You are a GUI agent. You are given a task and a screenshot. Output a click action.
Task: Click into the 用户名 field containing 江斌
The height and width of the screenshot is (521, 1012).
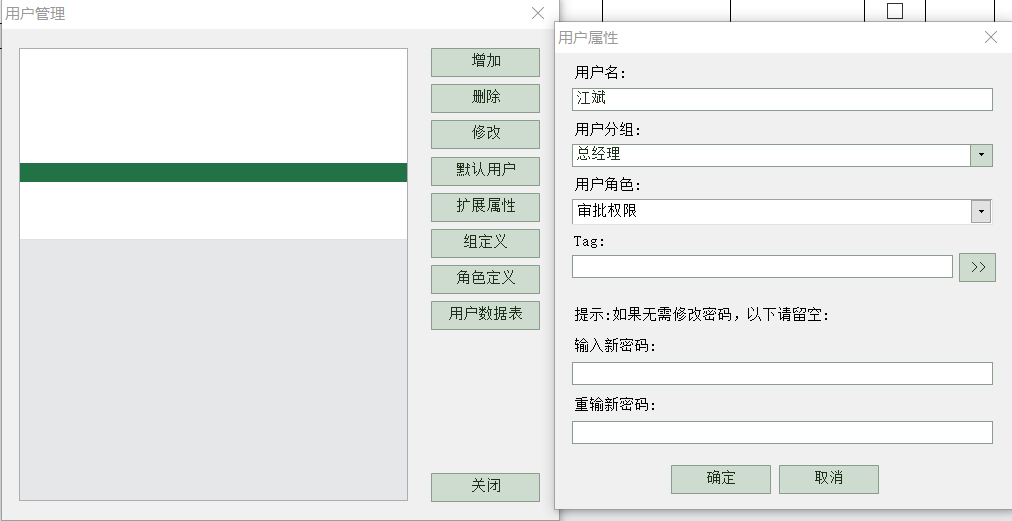(782, 99)
